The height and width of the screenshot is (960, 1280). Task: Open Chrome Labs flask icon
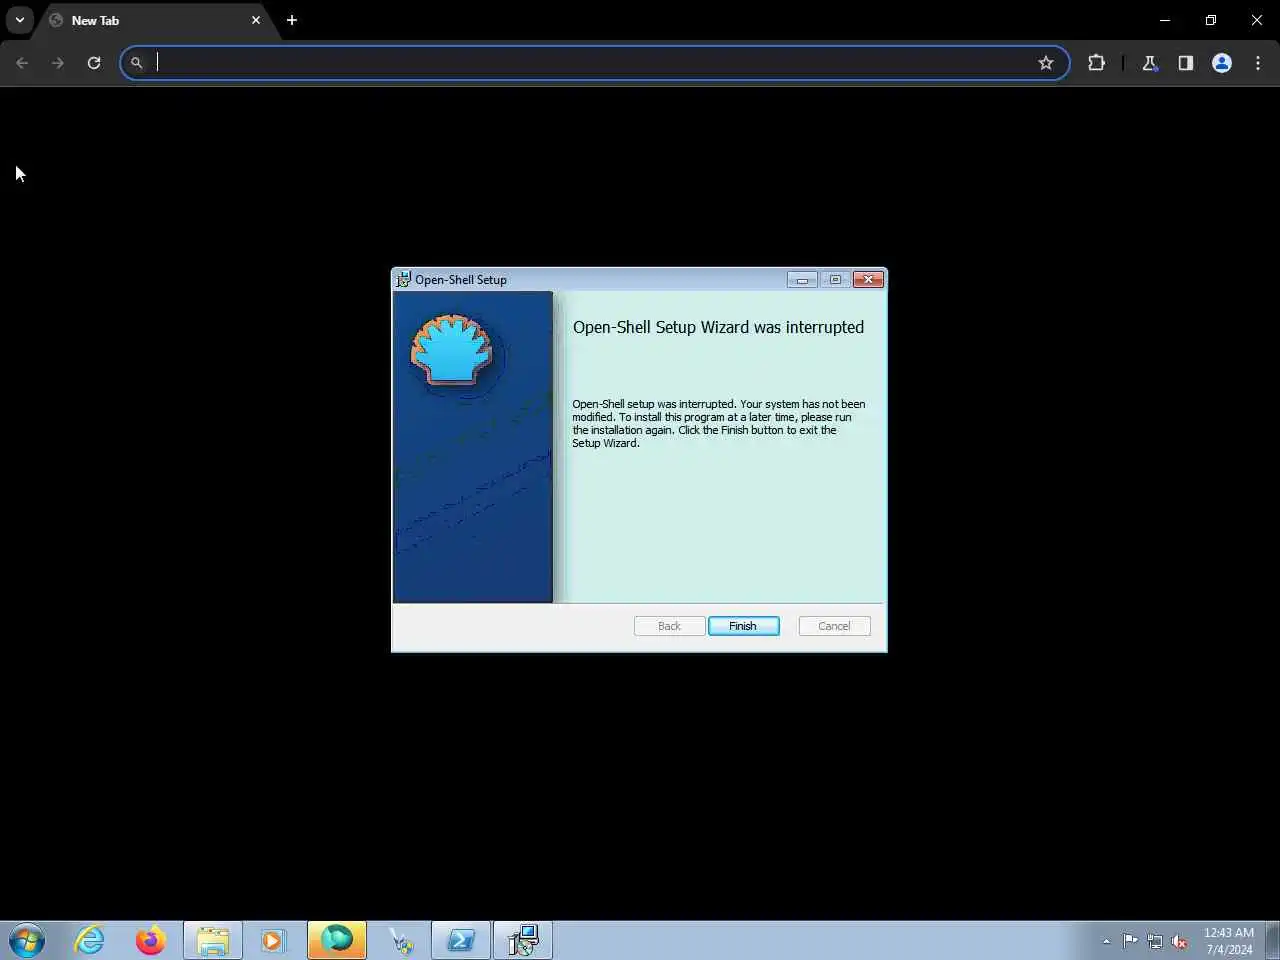click(x=1149, y=63)
